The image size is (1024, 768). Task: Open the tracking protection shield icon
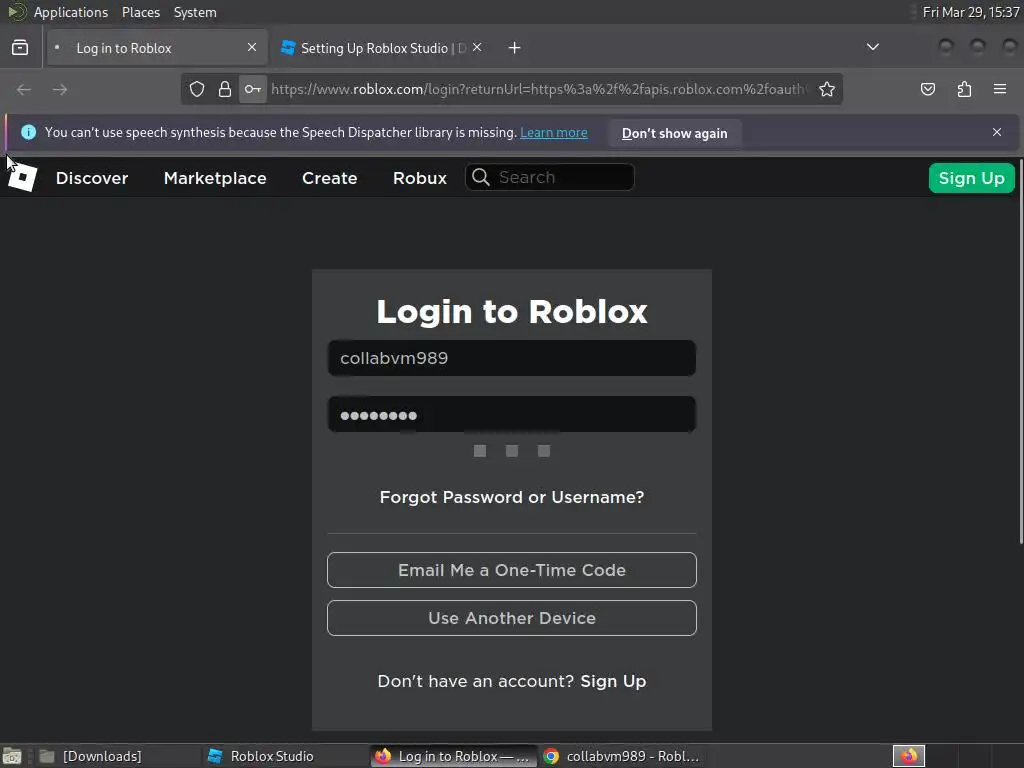(197, 89)
